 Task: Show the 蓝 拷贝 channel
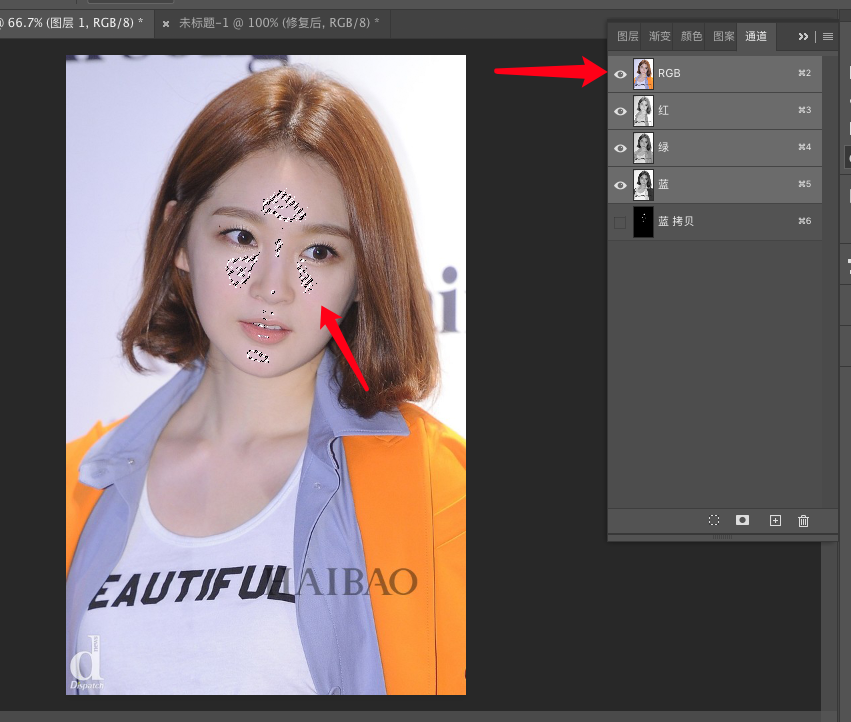[x=620, y=222]
